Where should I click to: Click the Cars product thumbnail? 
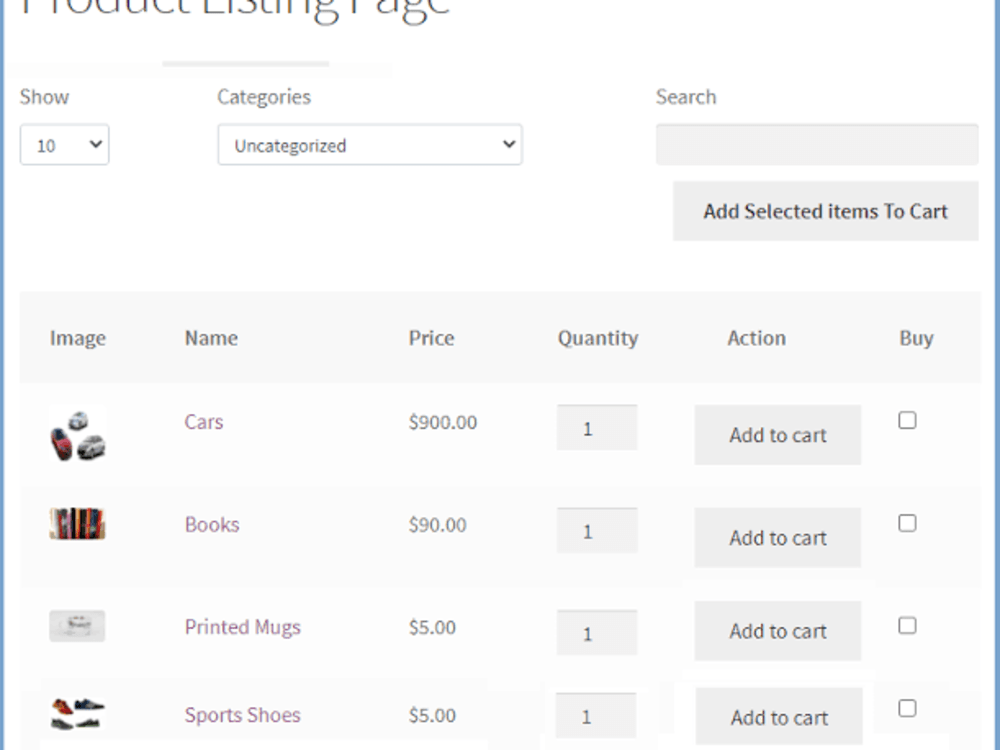coord(77,436)
